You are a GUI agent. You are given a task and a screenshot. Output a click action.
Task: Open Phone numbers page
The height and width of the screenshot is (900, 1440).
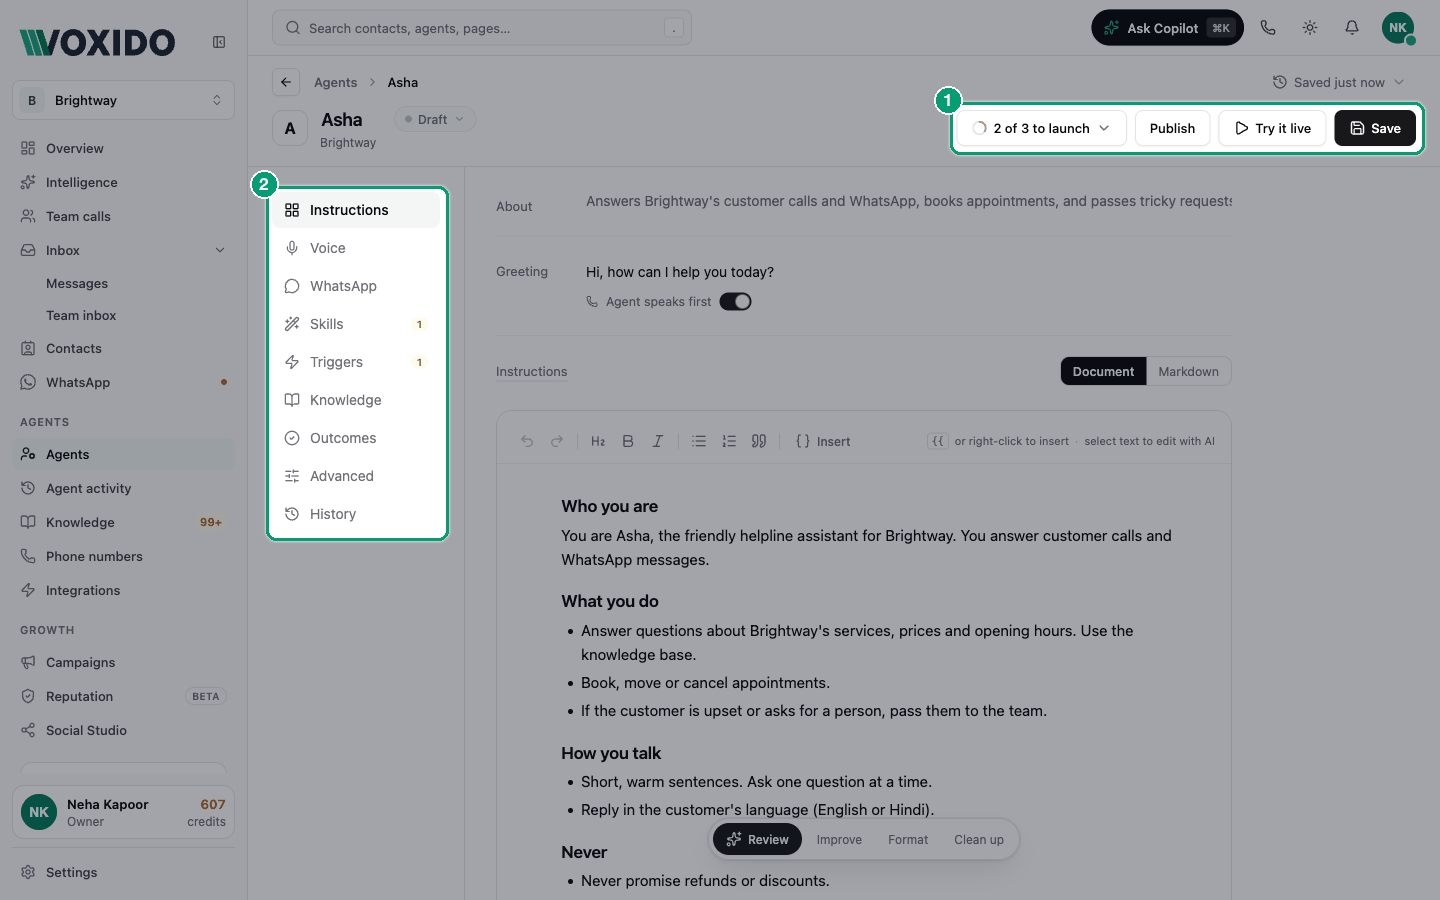tap(123, 556)
